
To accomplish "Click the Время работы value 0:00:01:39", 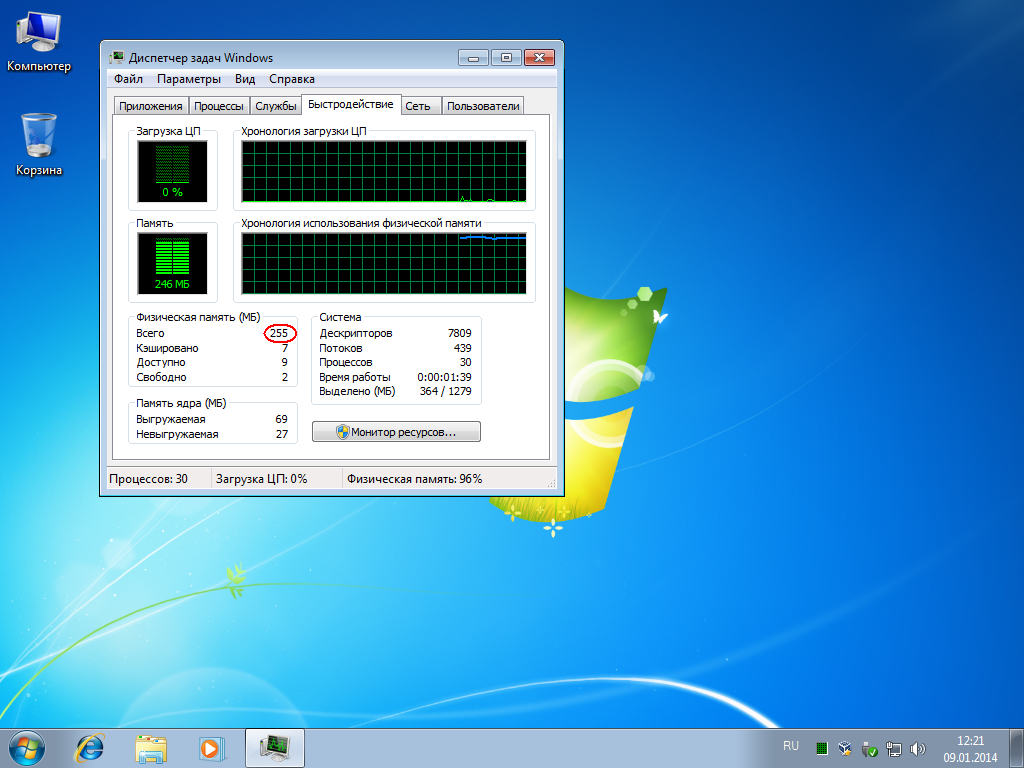I will click(x=445, y=377).
